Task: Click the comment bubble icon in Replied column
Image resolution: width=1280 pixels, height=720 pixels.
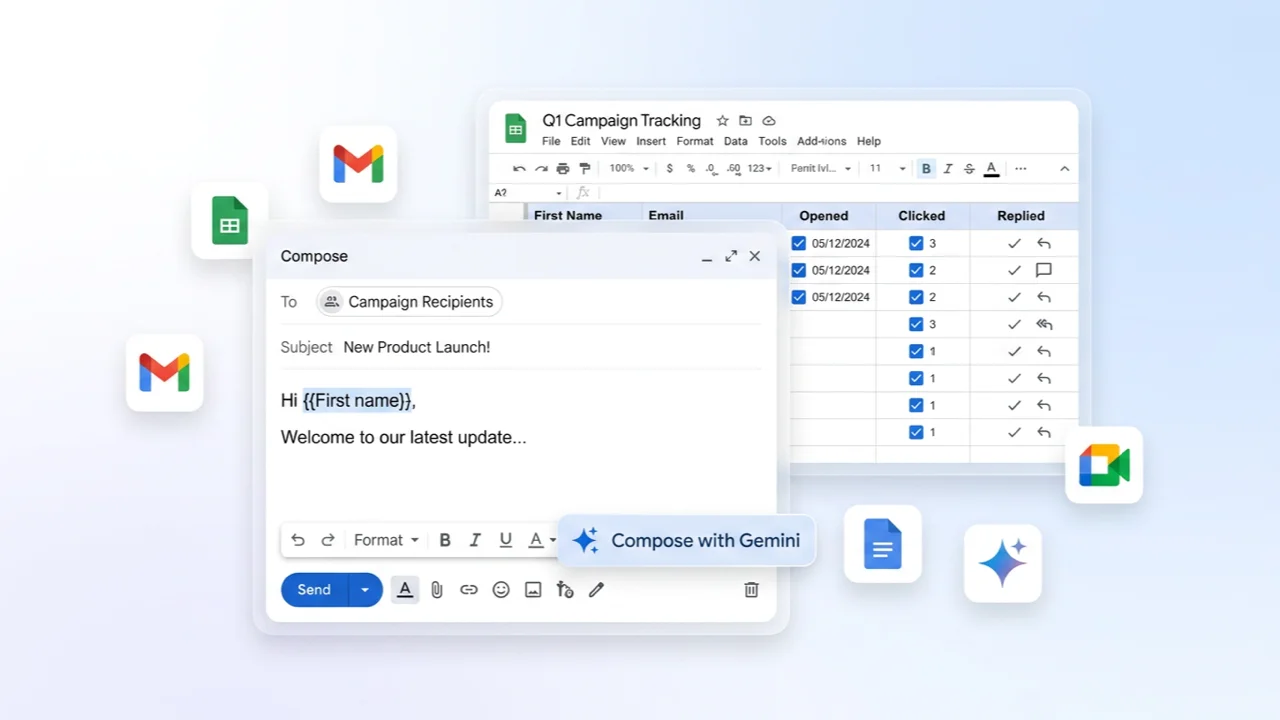Action: point(1044,270)
